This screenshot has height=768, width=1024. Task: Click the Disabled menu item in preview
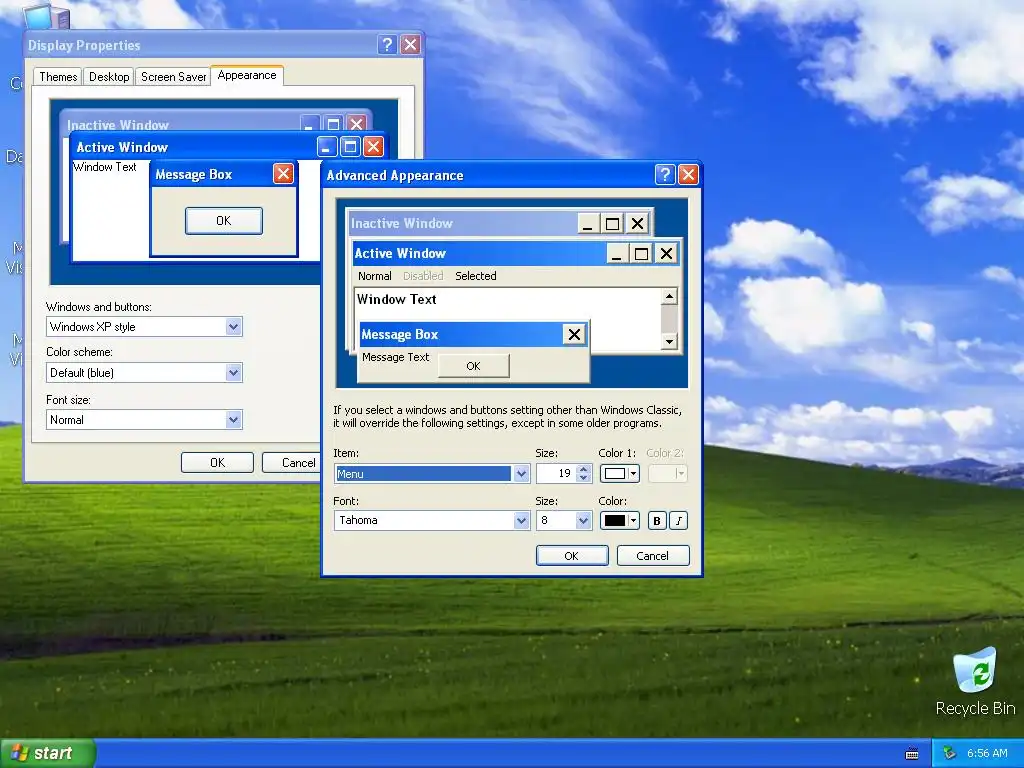423,276
